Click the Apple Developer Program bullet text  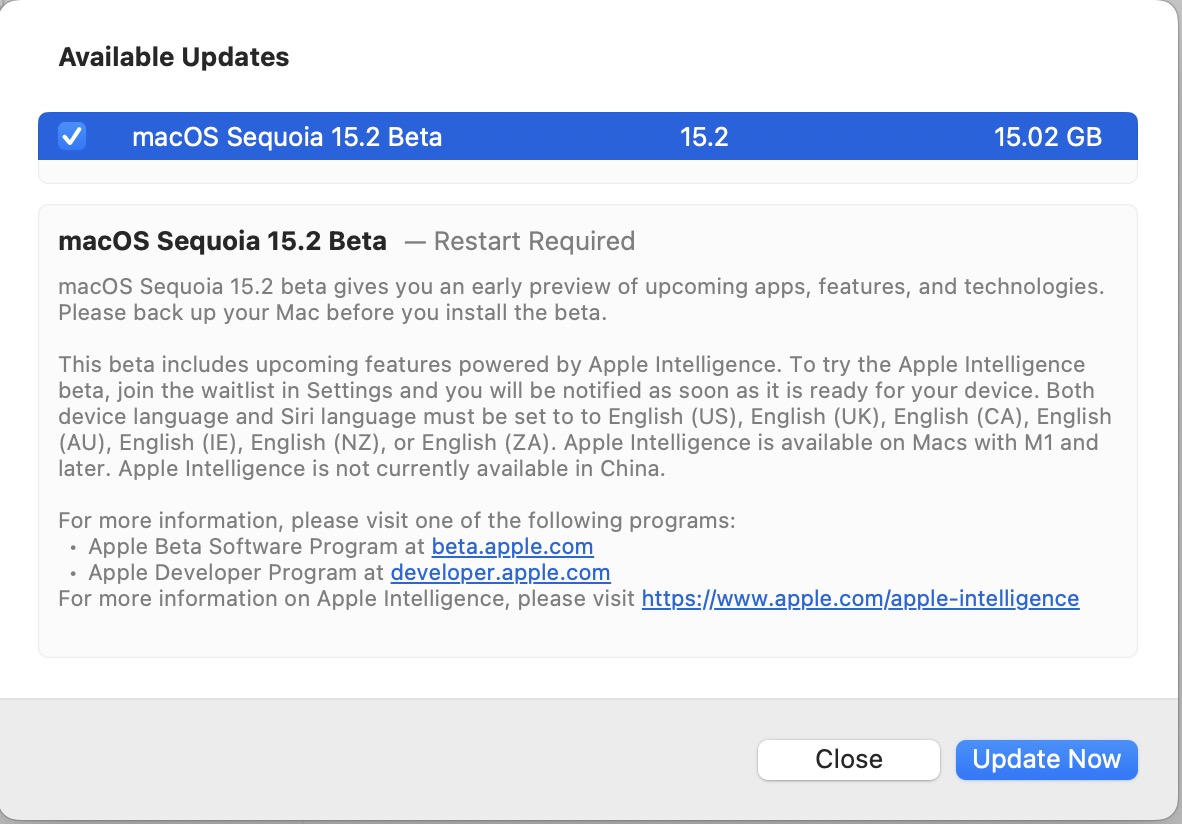pos(238,573)
